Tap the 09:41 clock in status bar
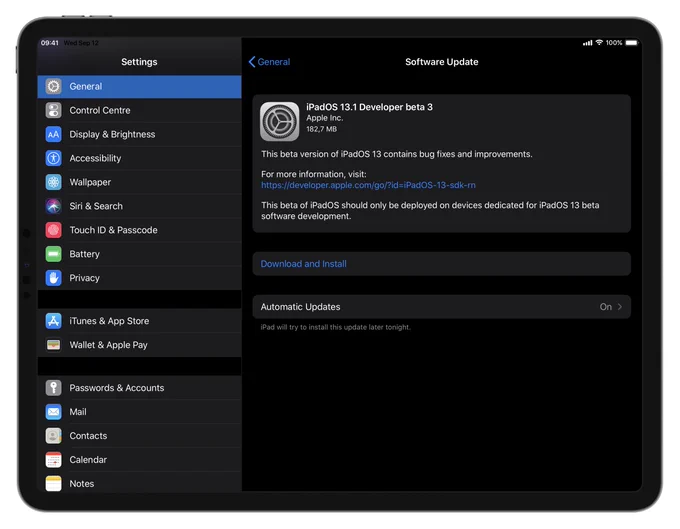The height and width of the screenshot is (529, 680). [x=49, y=43]
